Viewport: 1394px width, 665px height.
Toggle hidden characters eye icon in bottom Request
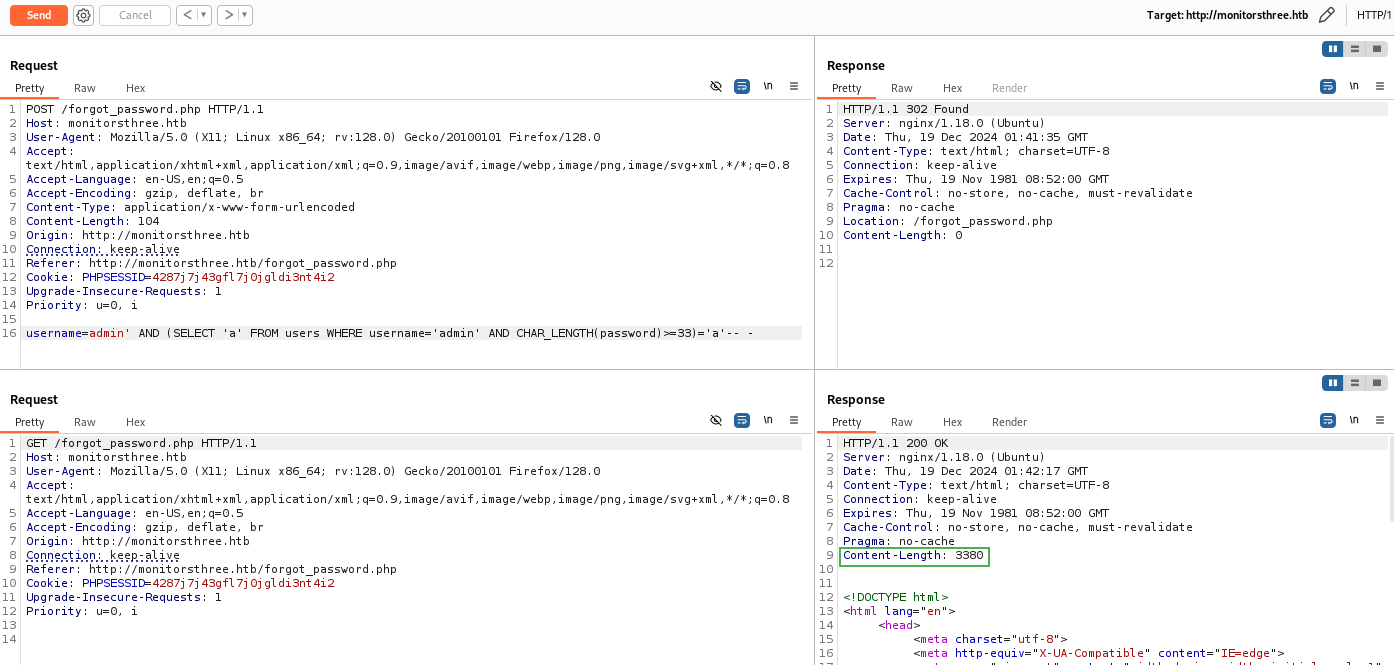pos(716,421)
